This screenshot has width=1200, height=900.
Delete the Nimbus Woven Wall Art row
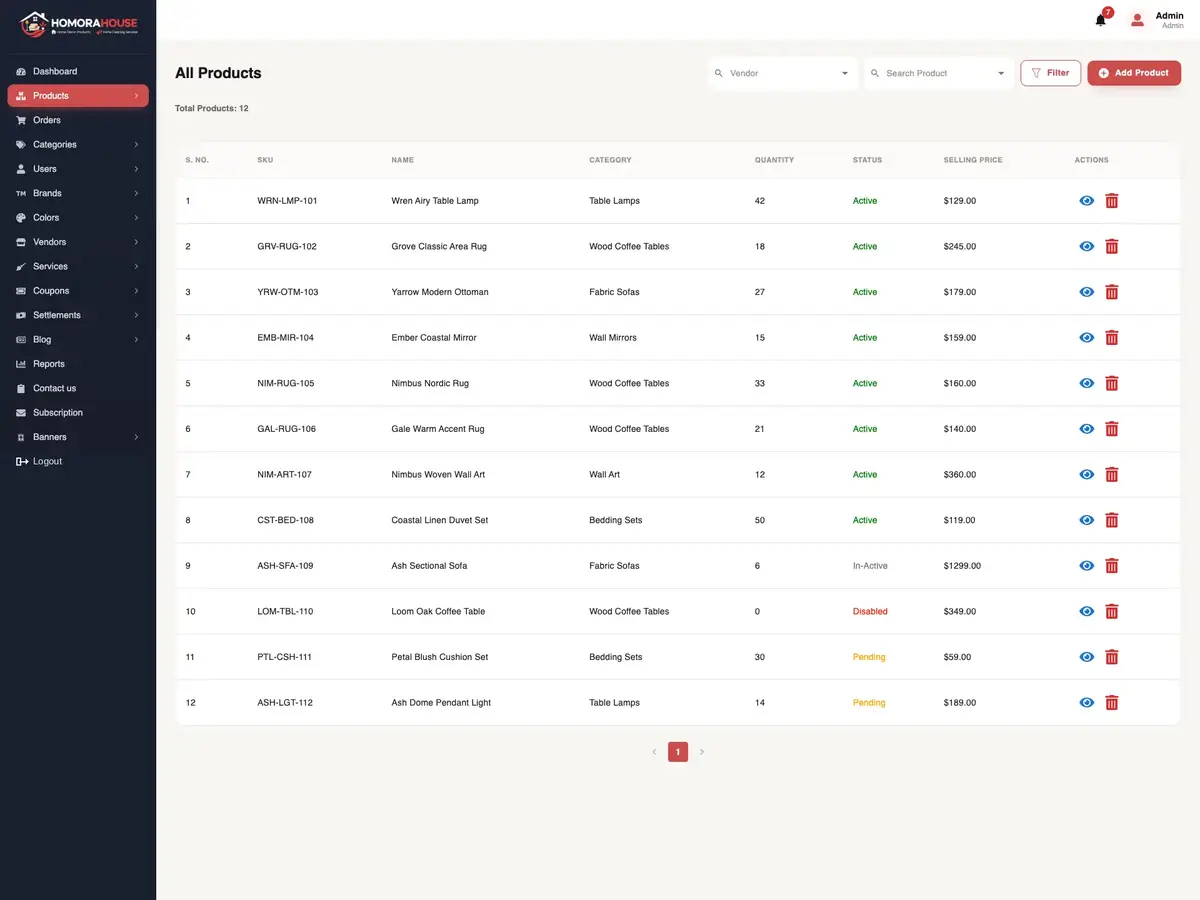(1111, 475)
